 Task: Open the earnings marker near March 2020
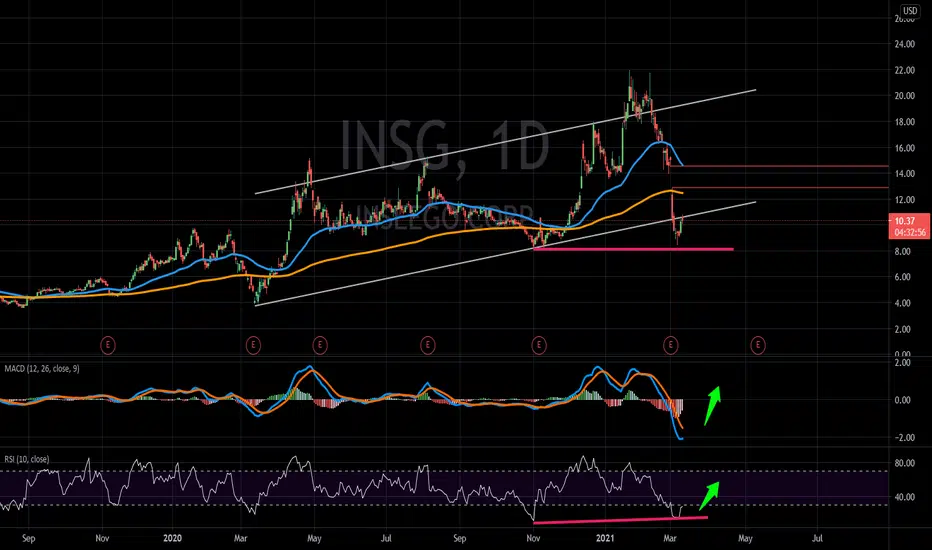click(253, 345)
